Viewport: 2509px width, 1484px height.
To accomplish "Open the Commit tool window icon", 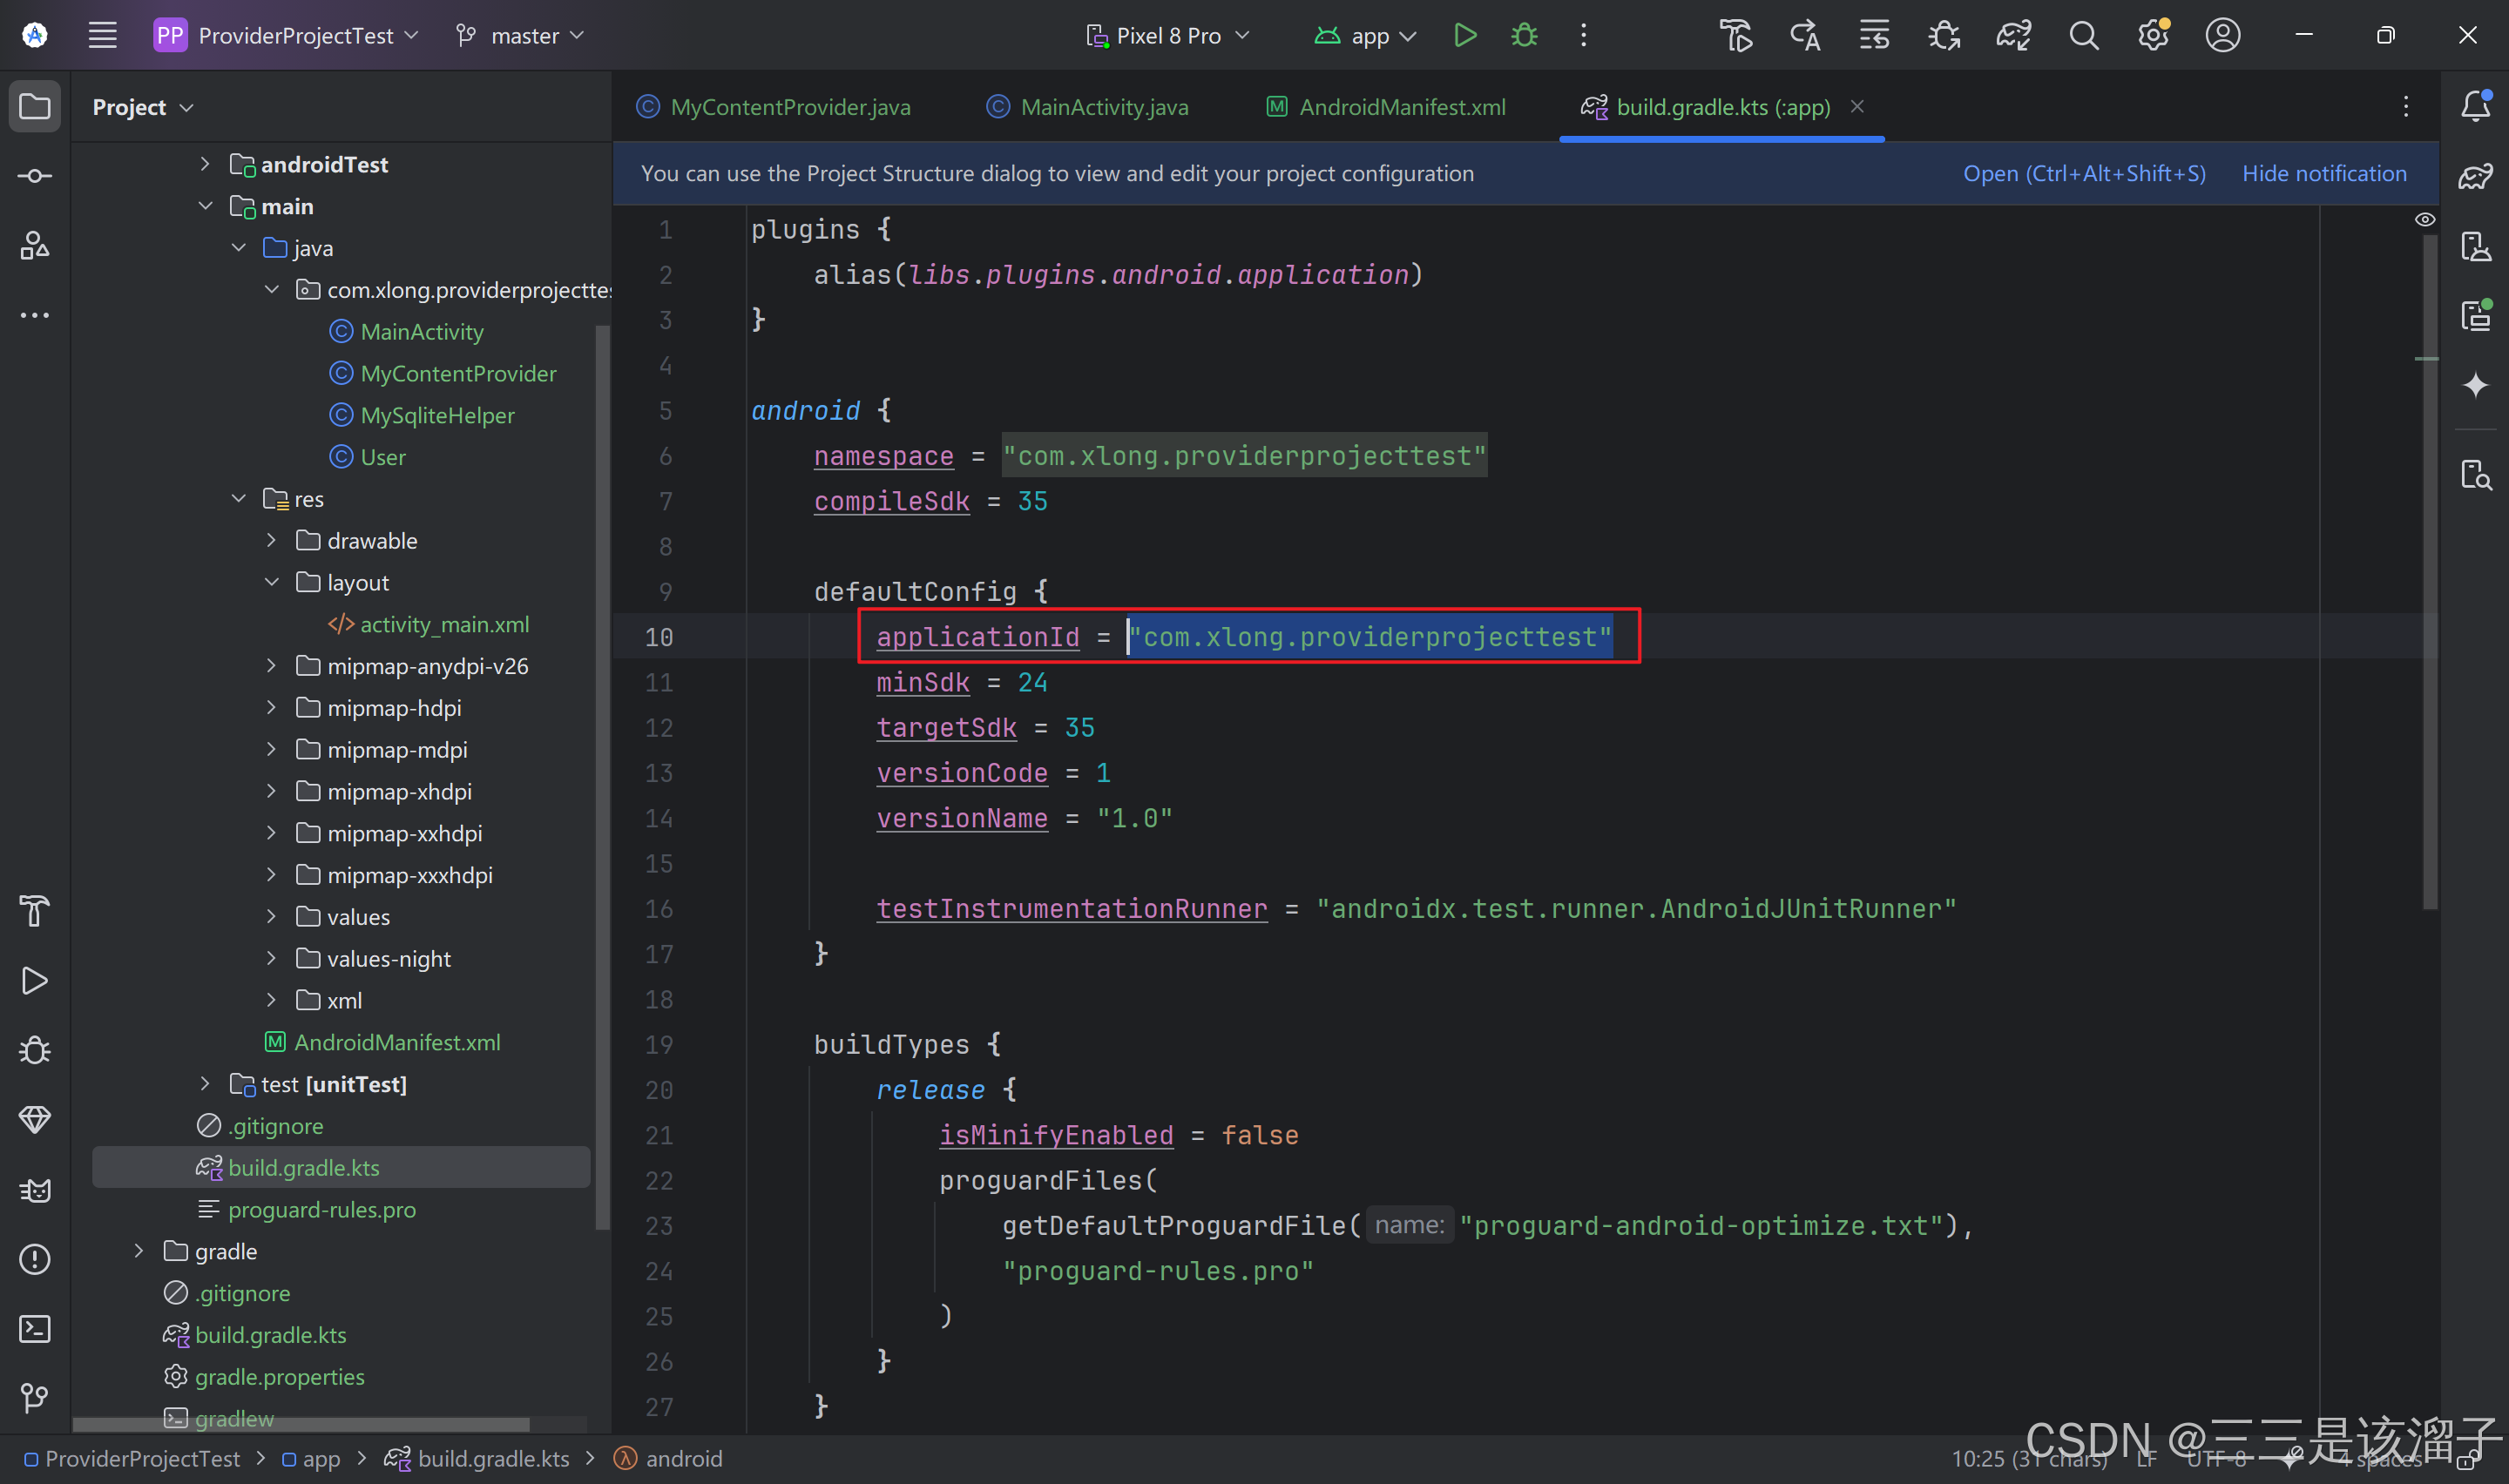I will pyautogui.click(x=35, y=176).
